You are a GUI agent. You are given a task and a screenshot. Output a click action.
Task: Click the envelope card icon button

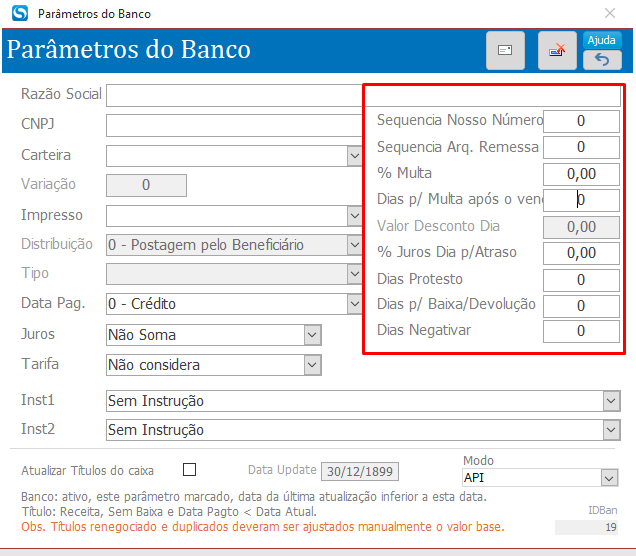click(505, 50)
